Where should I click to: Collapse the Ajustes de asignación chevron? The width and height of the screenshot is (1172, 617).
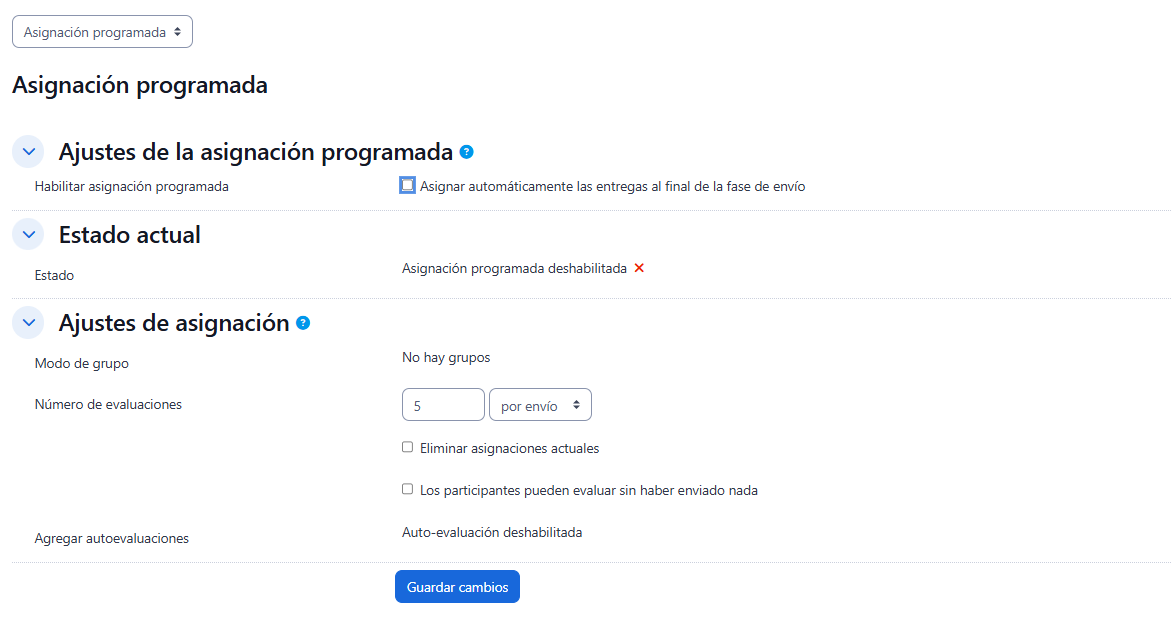click(x=28, y=323)
